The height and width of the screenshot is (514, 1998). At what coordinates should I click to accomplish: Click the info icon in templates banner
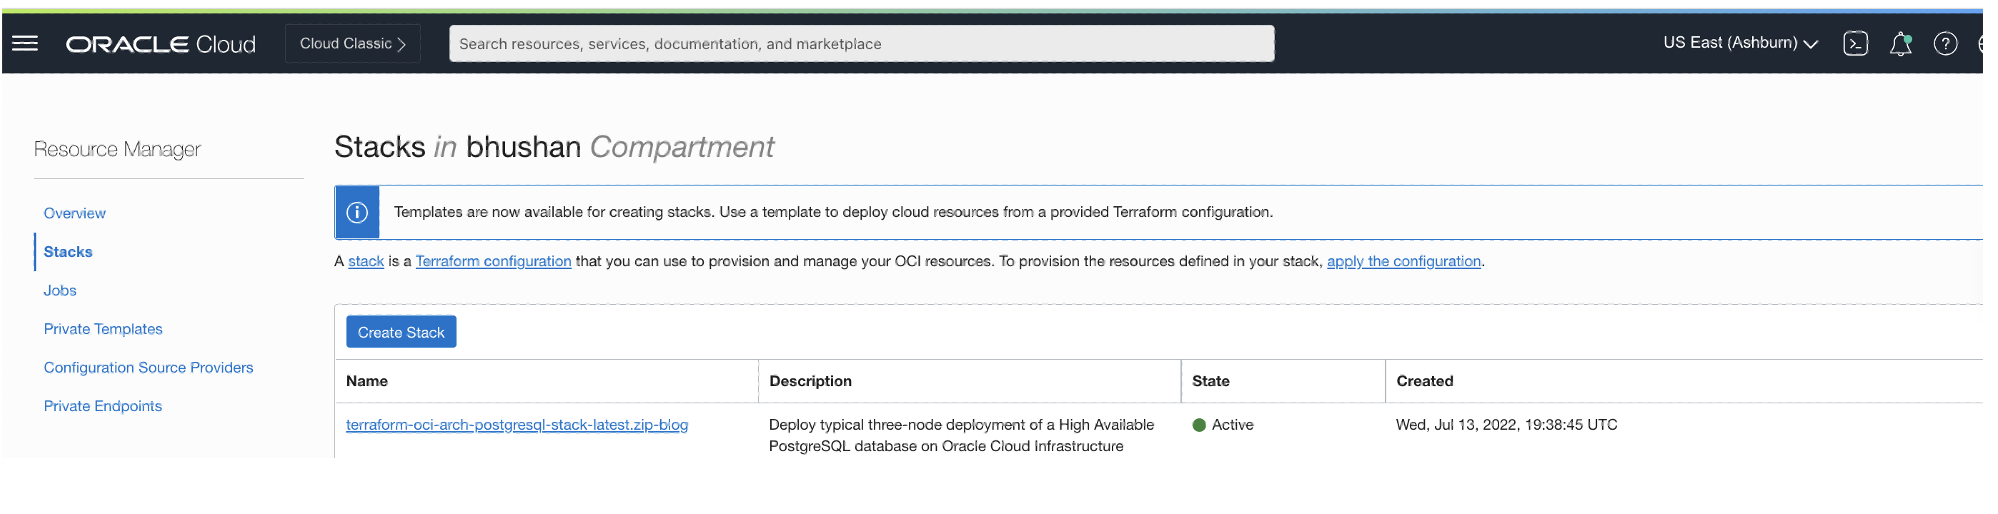pos(357,212)
